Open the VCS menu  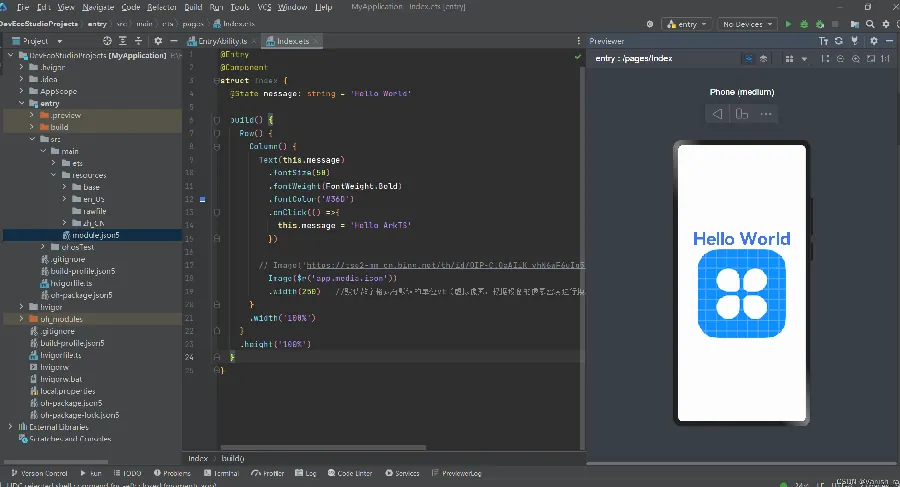[x=264, y=7]
